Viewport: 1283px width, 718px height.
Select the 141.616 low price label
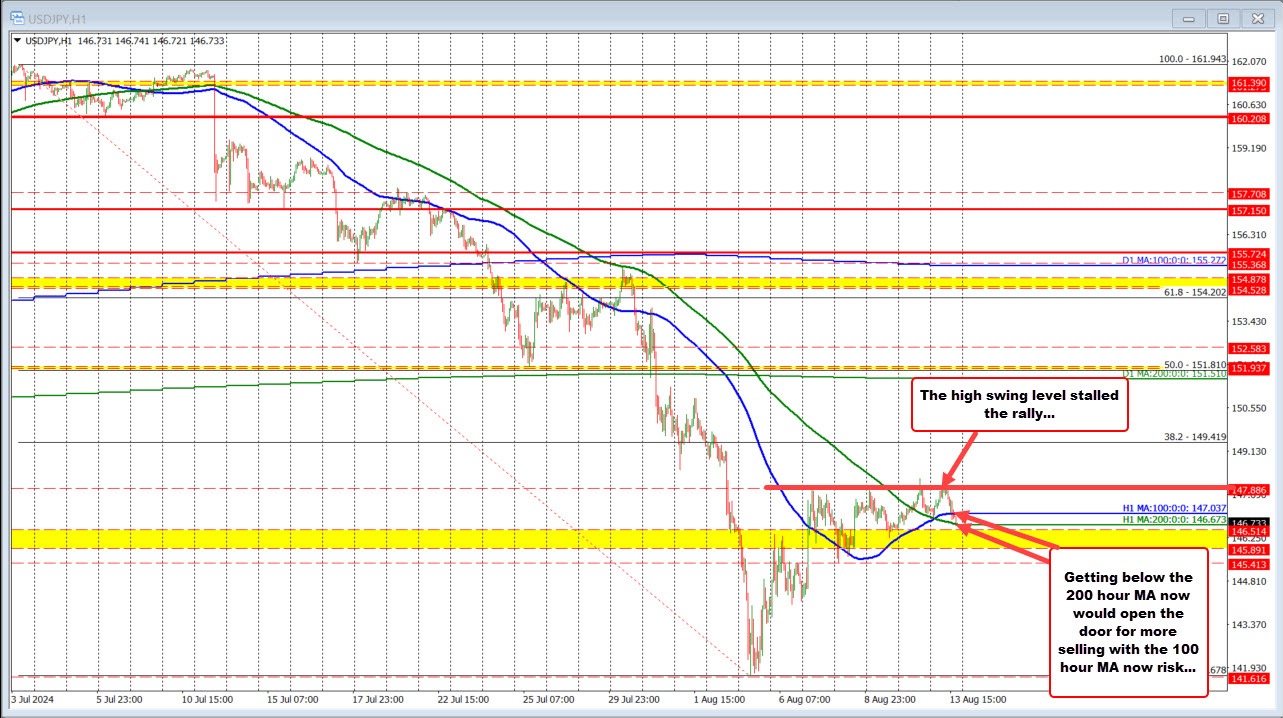coord(1248,678)
